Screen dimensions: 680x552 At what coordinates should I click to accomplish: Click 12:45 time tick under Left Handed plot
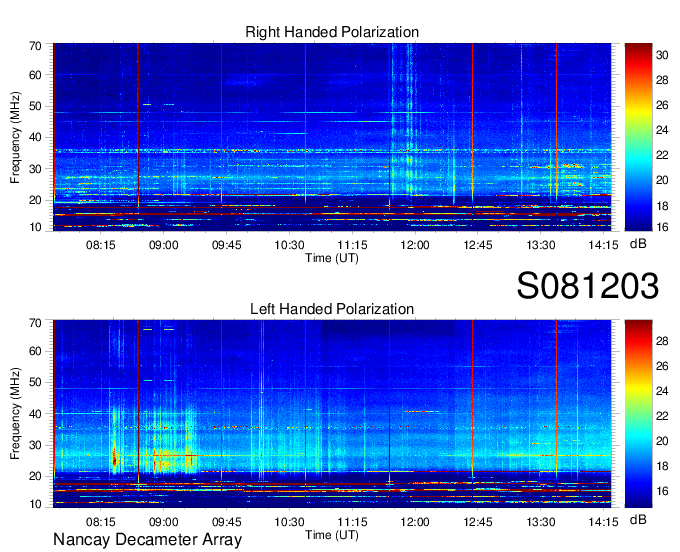click(478, 522)
